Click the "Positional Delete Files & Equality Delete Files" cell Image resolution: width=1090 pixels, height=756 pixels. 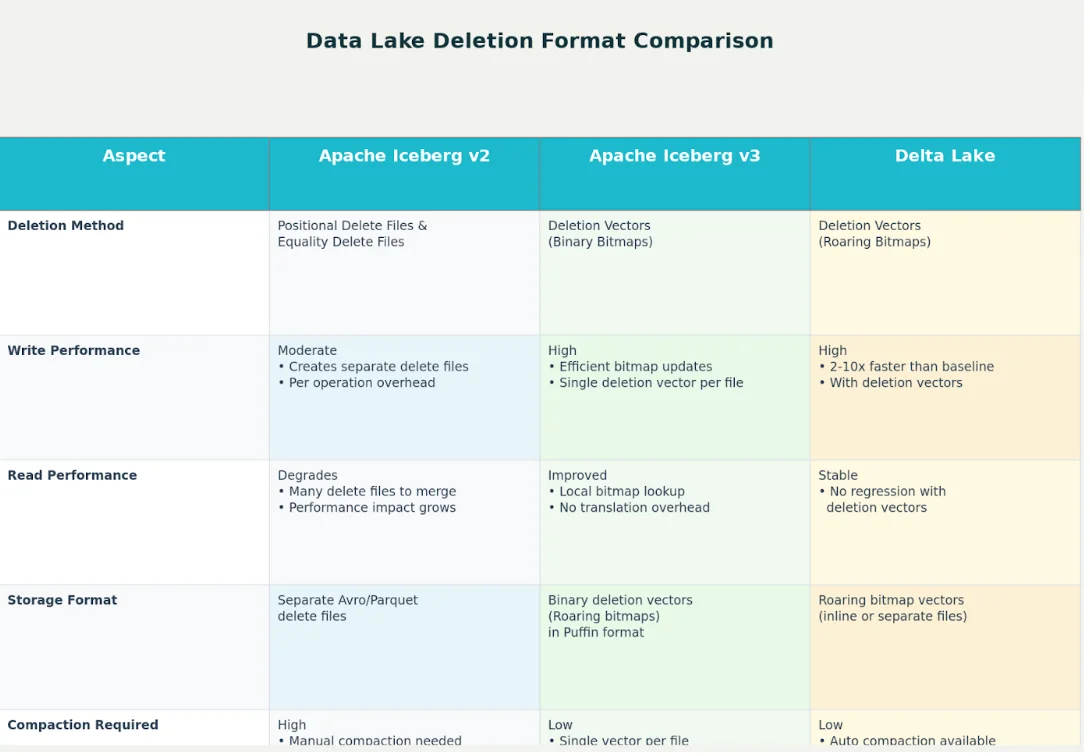tap(352, 234)
